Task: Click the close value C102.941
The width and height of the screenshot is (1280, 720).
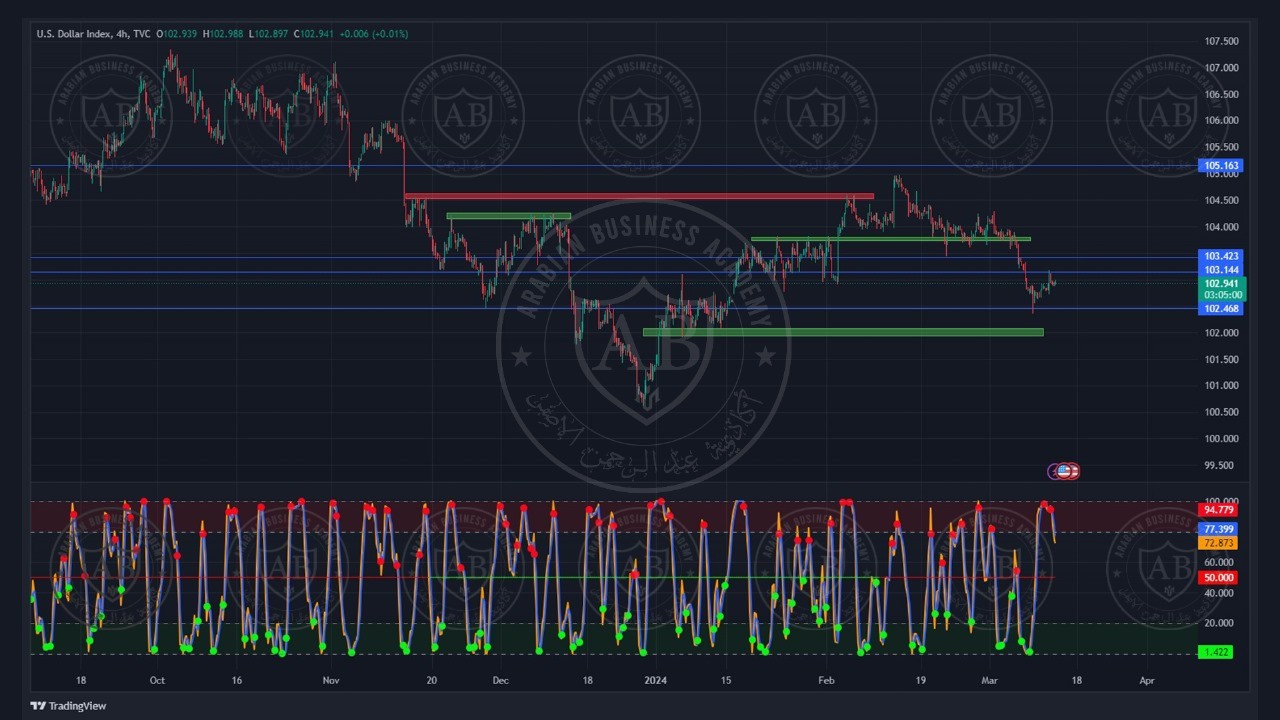Action: (313, 34)
